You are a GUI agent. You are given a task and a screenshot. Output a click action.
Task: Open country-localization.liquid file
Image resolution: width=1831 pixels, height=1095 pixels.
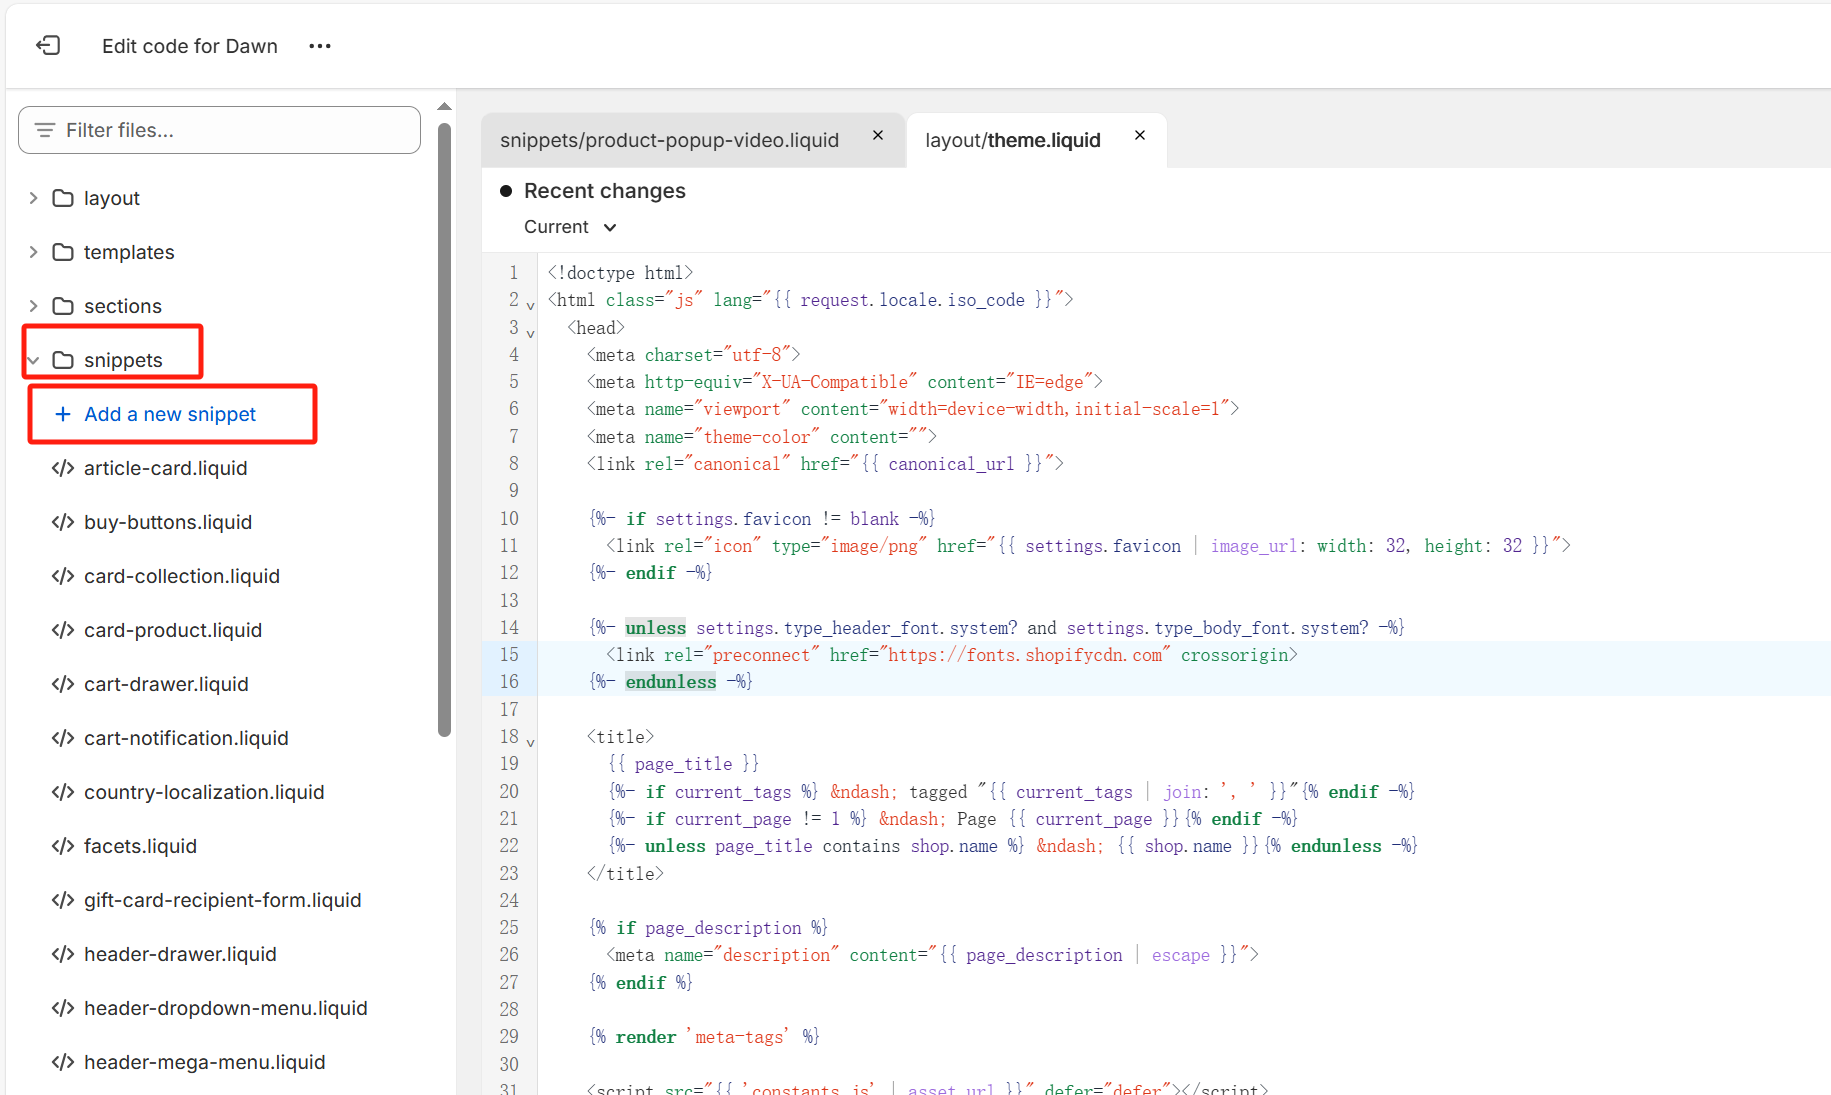204,792
